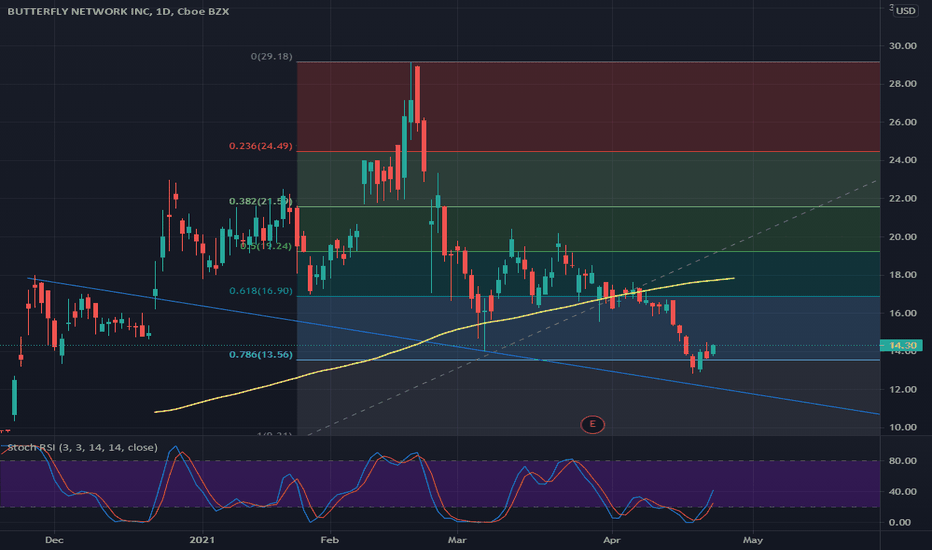Select Fibonacci label 0.618(16.90)
This screenshot has height=550, width=932.
261,291
